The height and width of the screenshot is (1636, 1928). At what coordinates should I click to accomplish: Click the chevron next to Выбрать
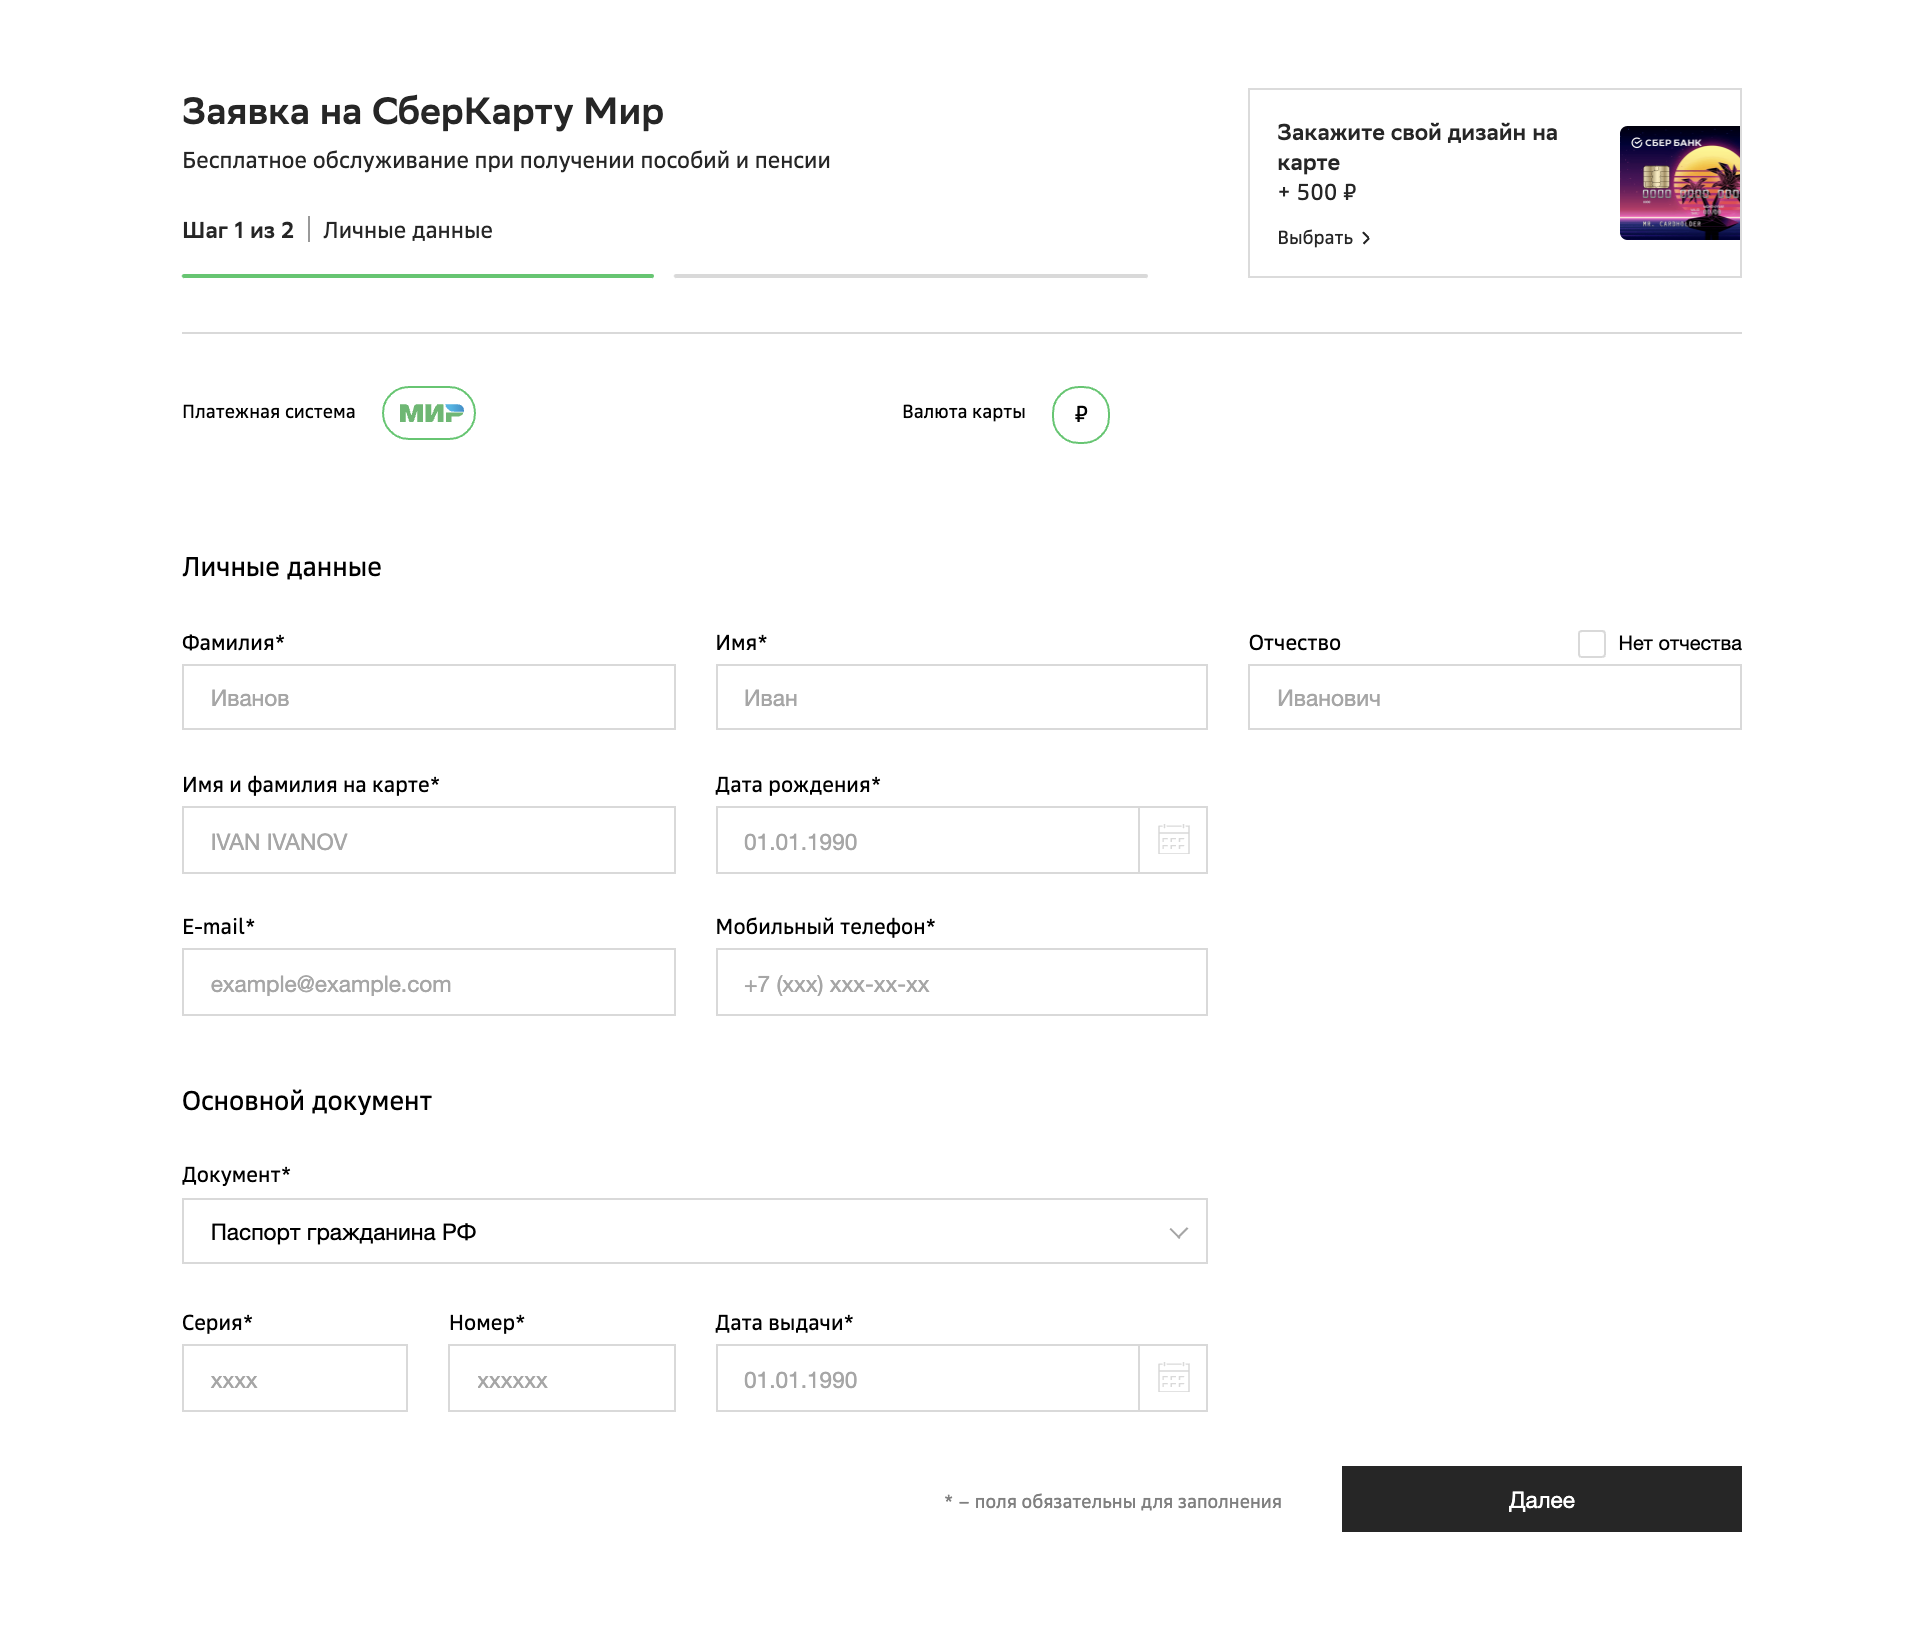(x=1366, y=238)
